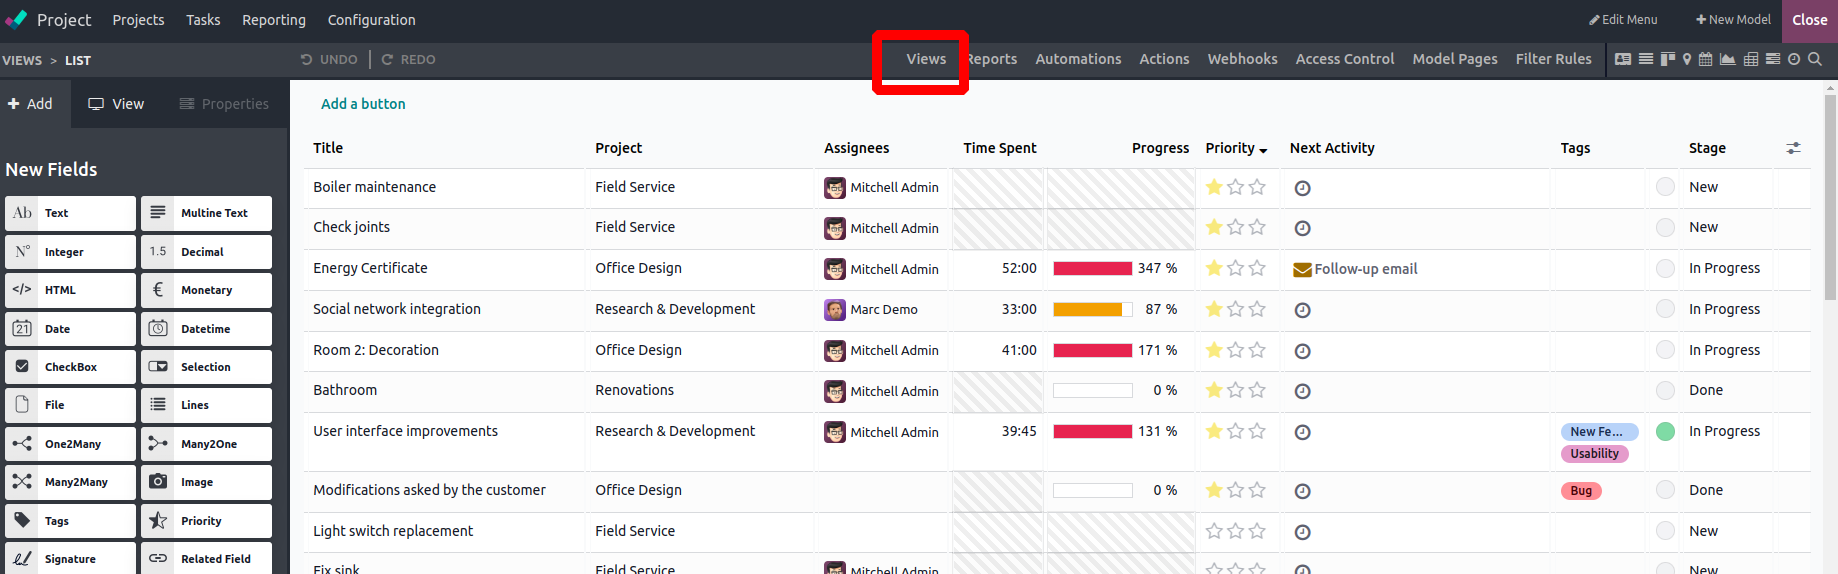Click the activity clock for Boiler maintenance
This screenshot has height=574, width=1838.
tap(1302, 188)
